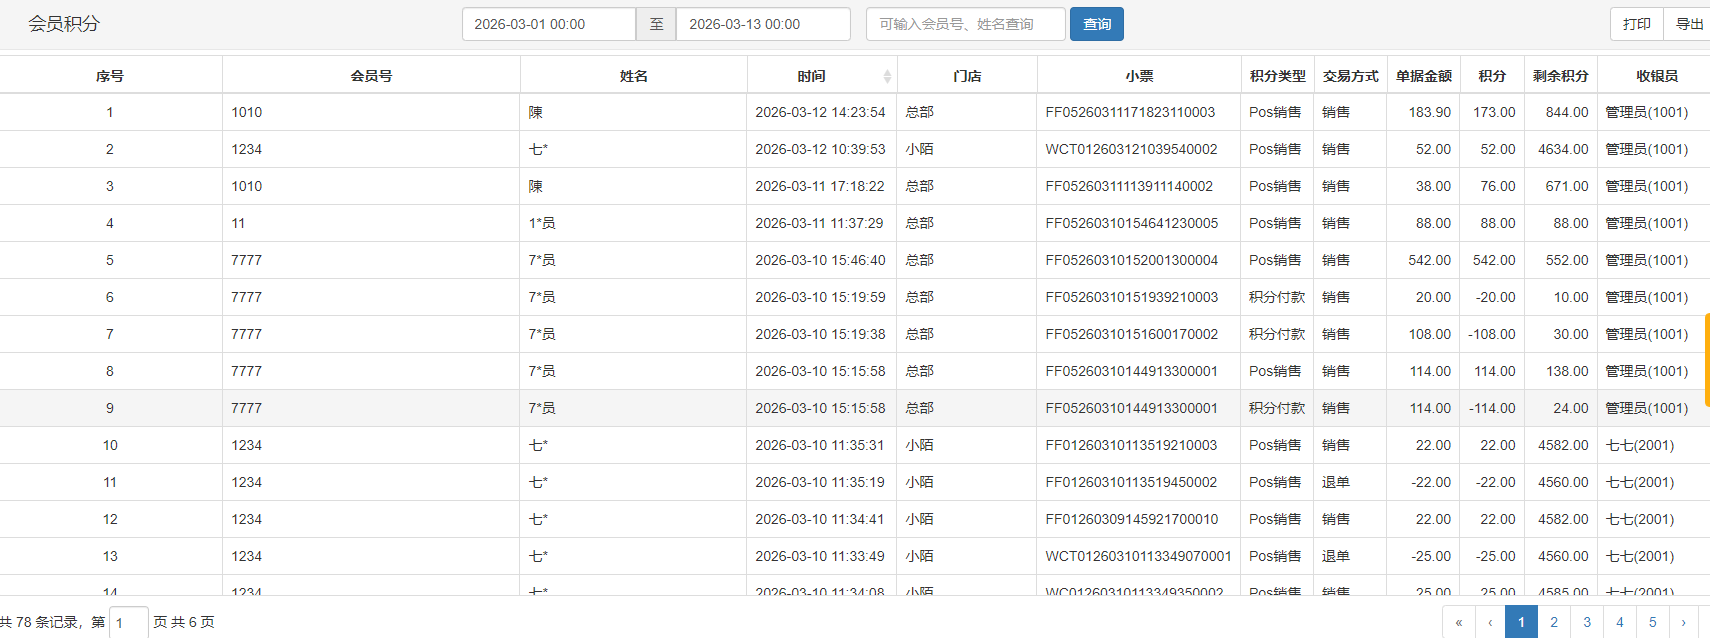This screenshot has width=1710, height=638.
Task: Click the page number input box
Action: 128,622
